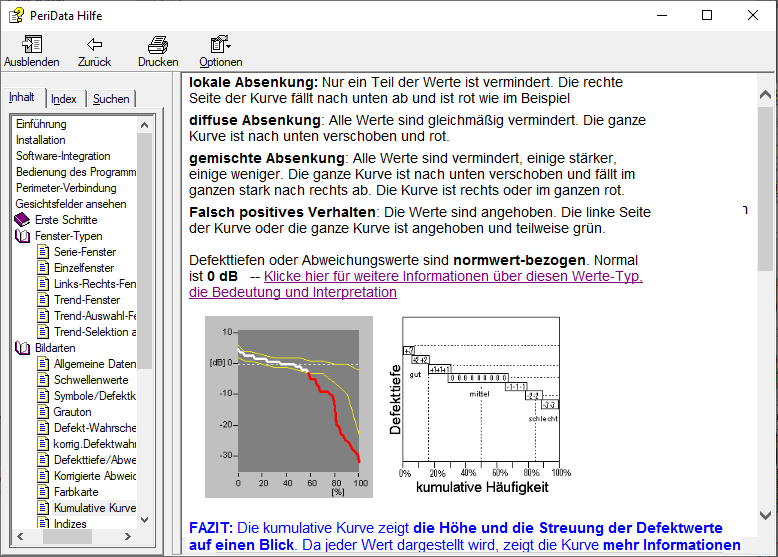This screenshot has width=778, height=557.
Task: Close the PeriData Hilfe window
Action: tap(753, 15)
